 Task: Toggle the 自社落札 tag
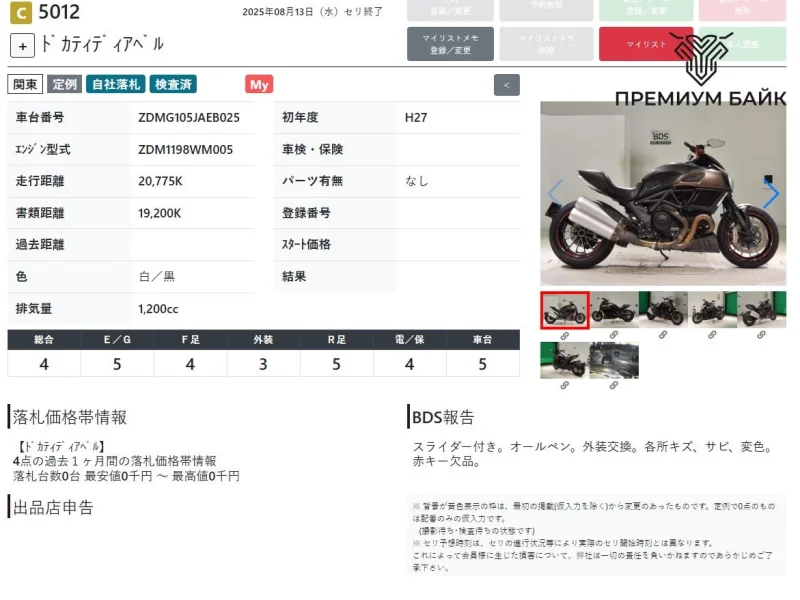click(x=116, y=84)
